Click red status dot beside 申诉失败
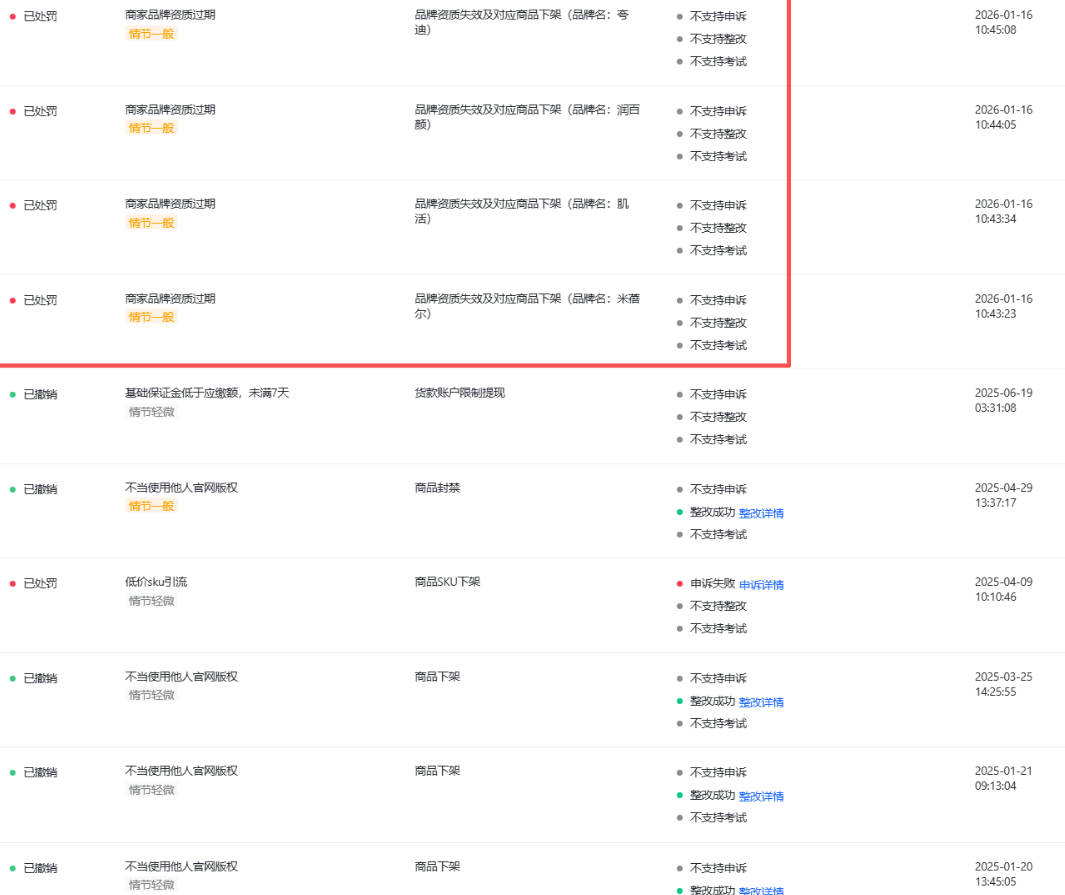 tap(680, 584)
